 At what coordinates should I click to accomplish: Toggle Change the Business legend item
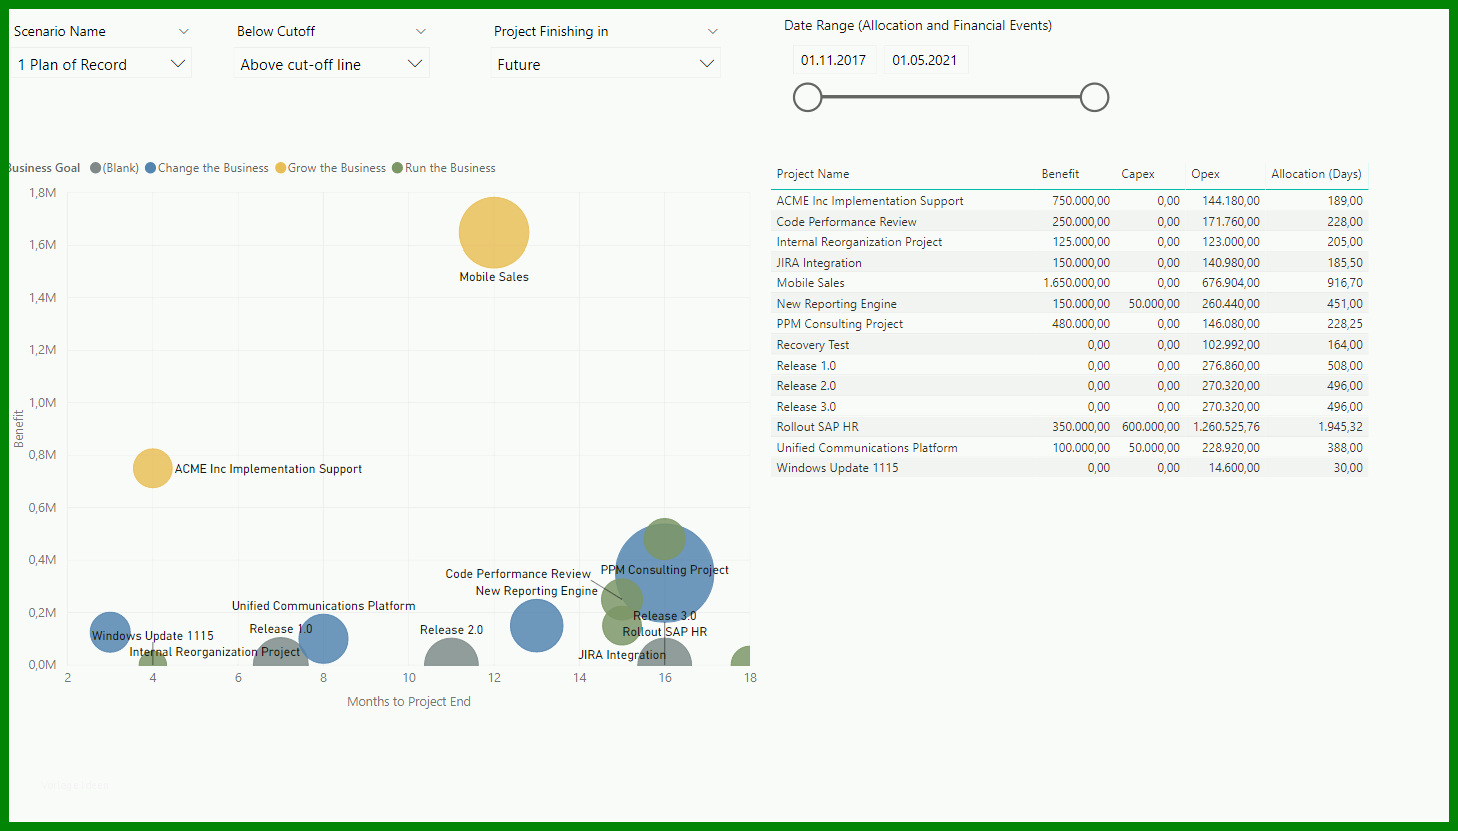coord(207,168)
